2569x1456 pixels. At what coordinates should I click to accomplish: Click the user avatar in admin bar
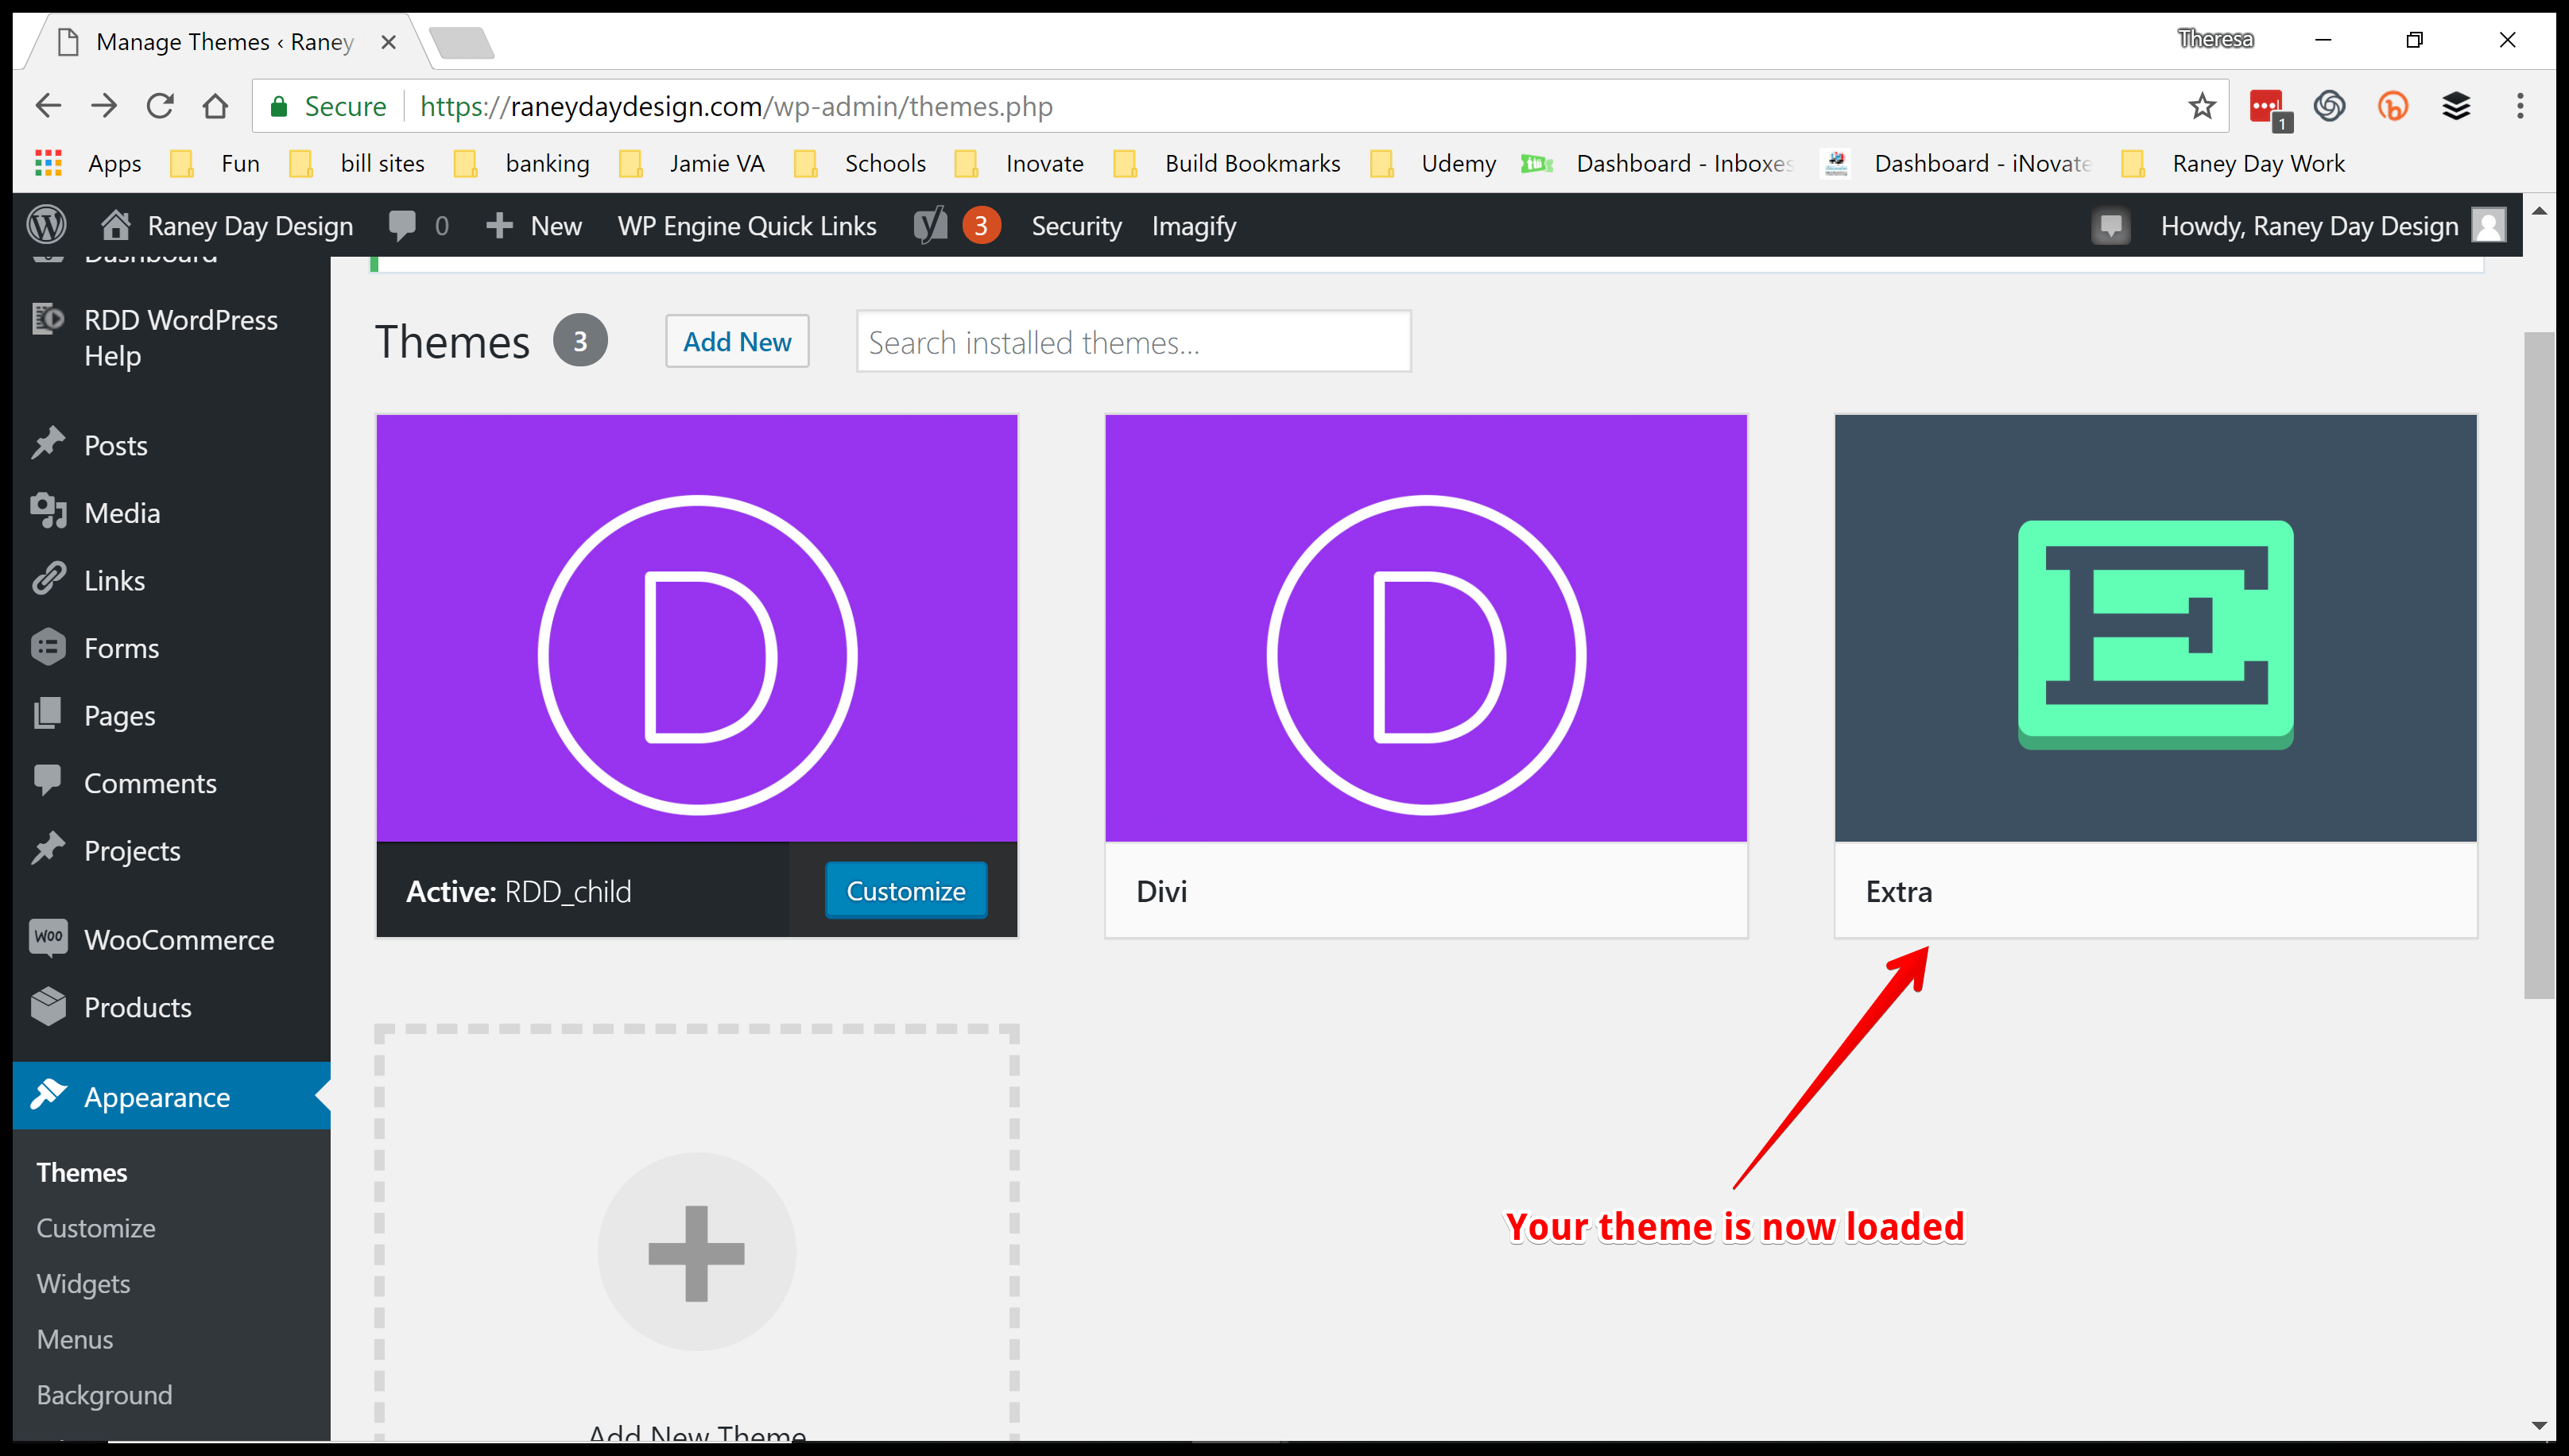[x=2488, y=225]
